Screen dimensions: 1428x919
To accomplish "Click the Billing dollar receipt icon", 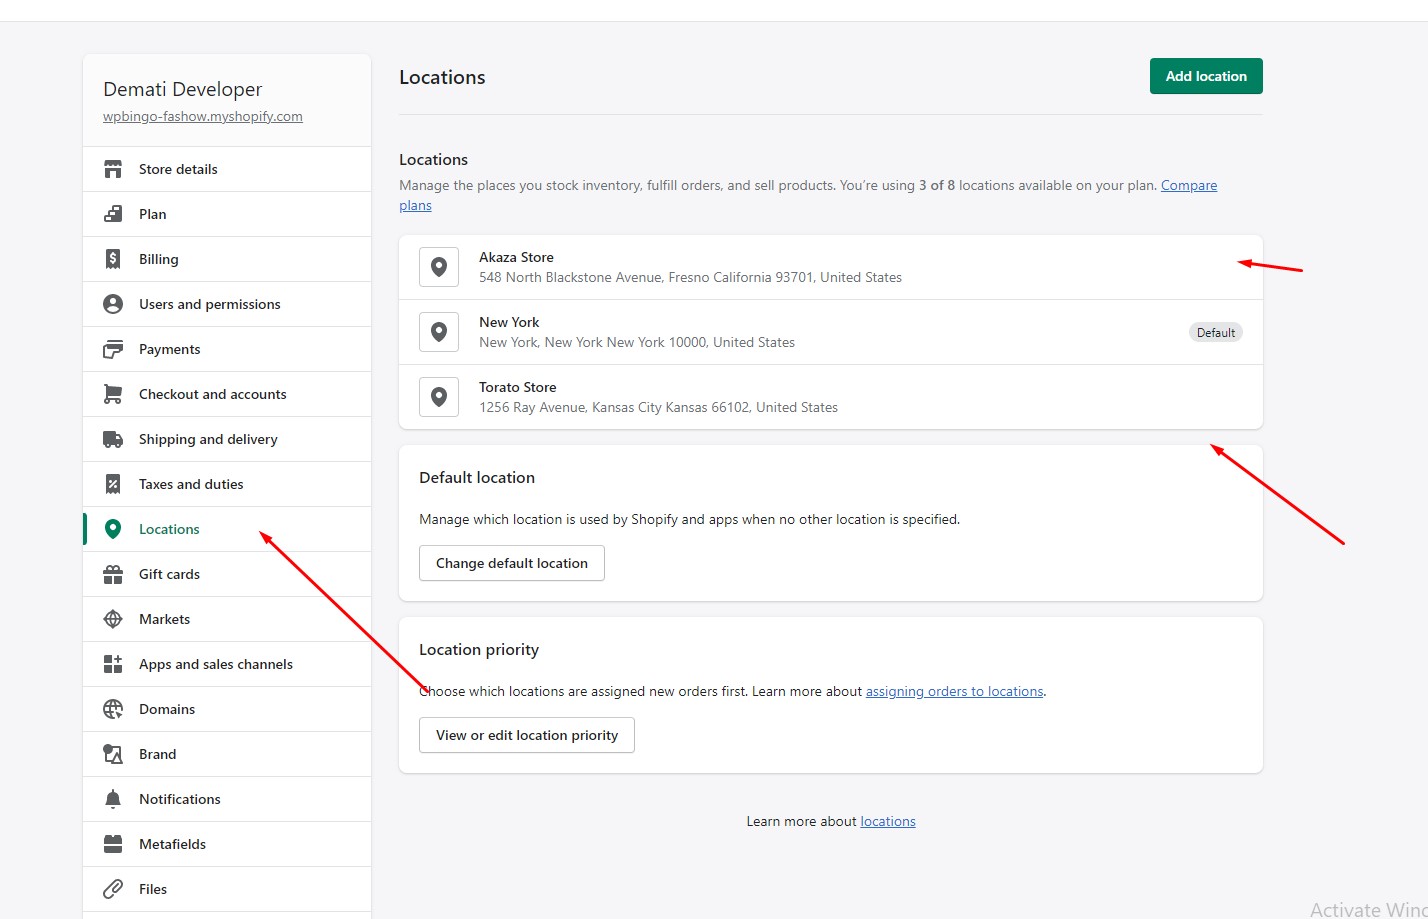I will 113,259.
